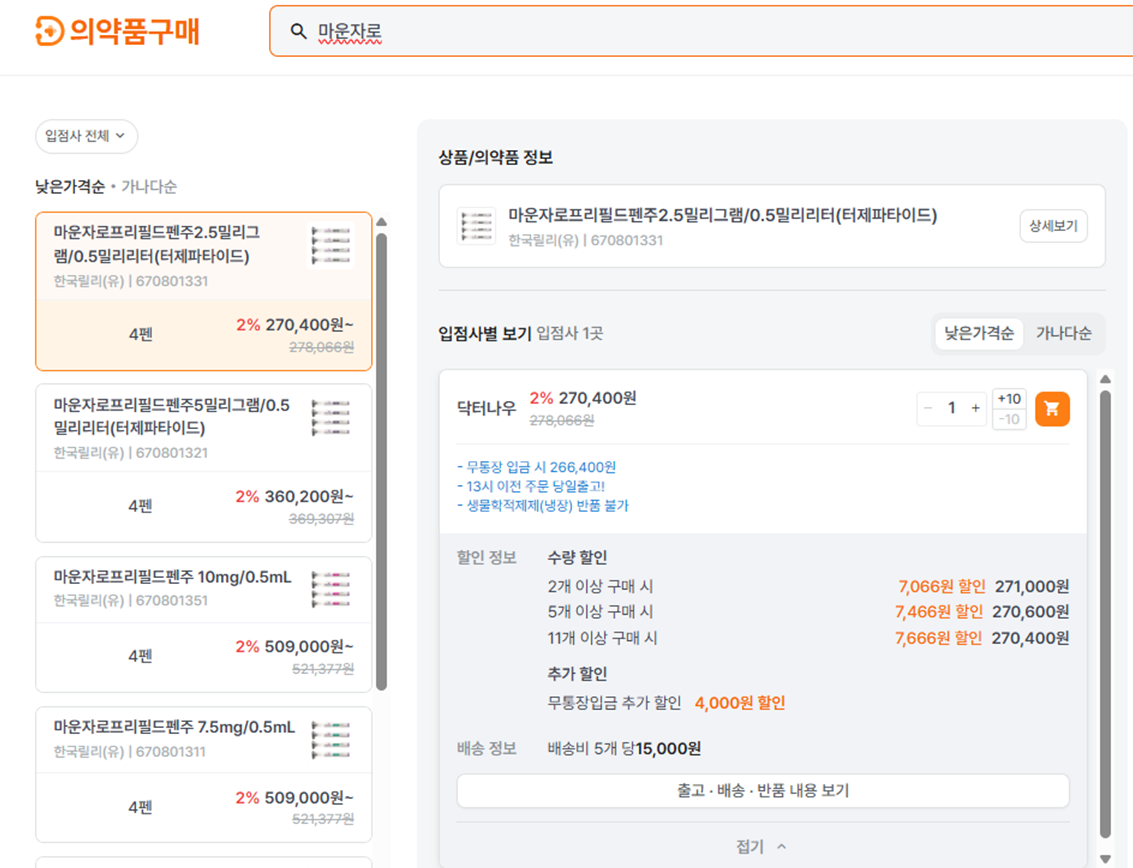Screen dimensions: 1133x868
Task: Click the 의약품구매 logo icon
Action: [x=50, y=31]
